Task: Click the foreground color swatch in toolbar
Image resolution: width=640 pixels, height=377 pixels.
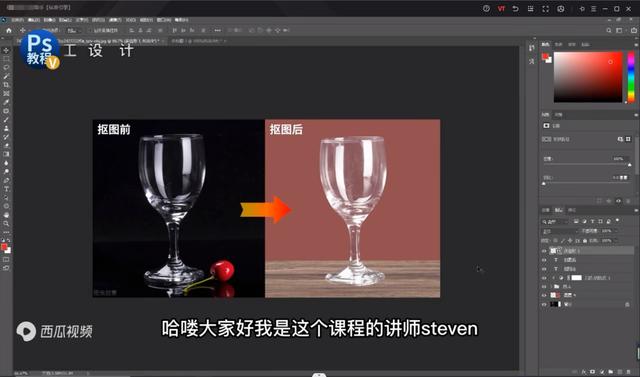Action: click(x=4, y=246)
